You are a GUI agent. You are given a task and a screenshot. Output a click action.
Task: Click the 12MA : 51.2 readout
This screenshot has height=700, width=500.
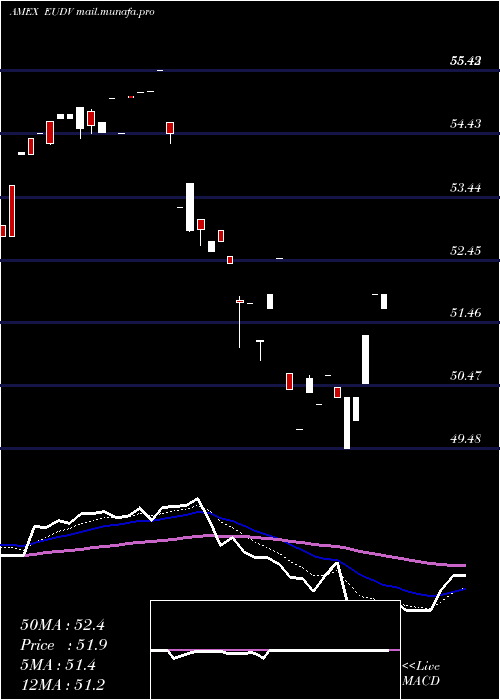click(62, 685)
